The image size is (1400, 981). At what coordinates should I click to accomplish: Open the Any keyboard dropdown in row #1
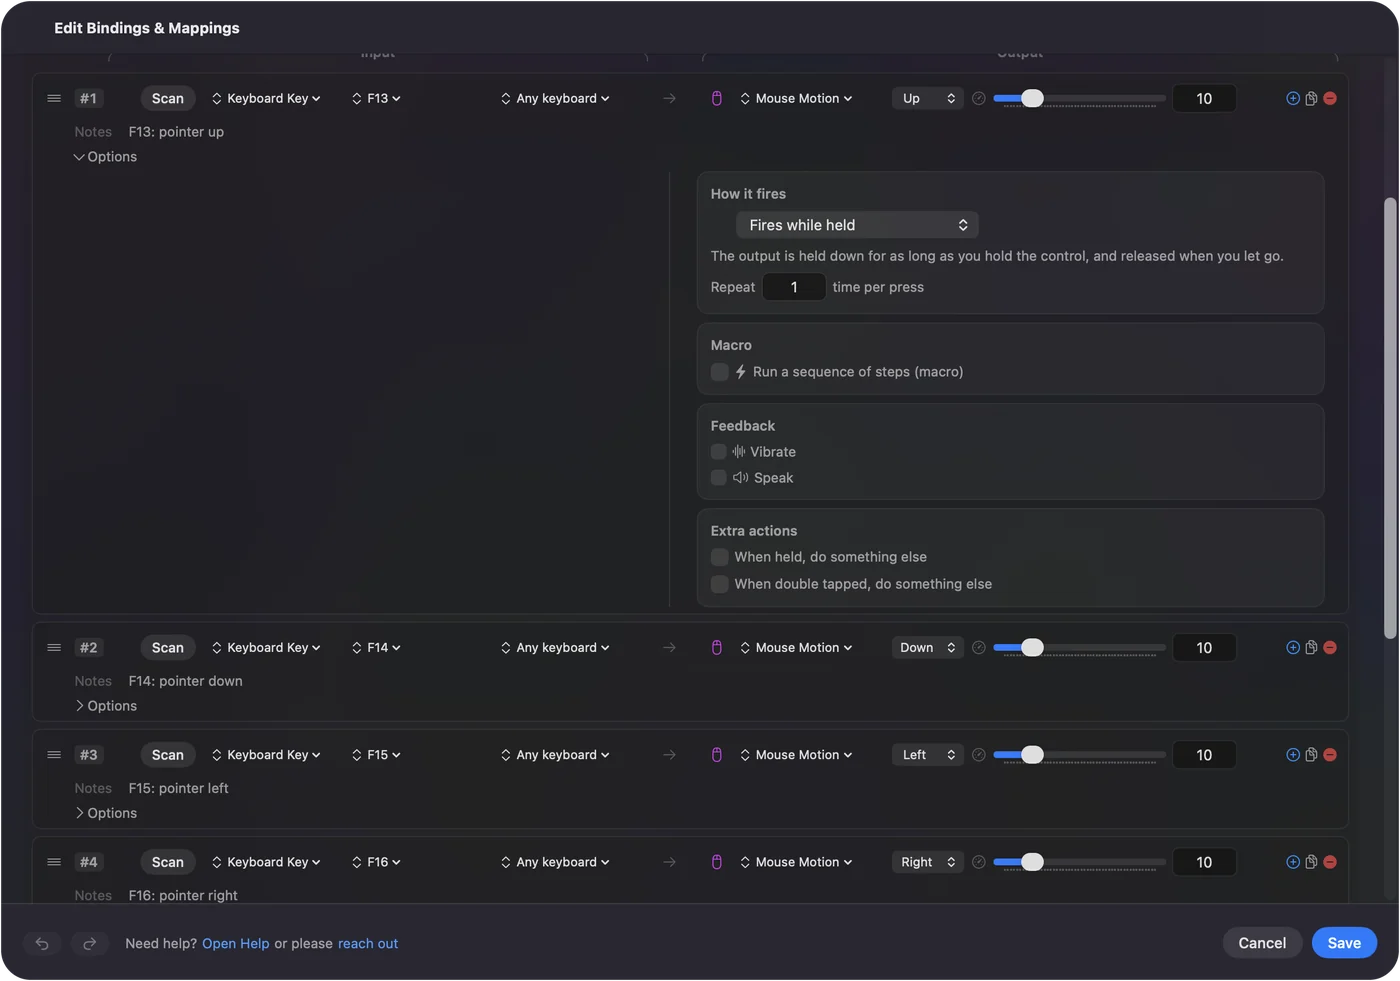[555, 98]
